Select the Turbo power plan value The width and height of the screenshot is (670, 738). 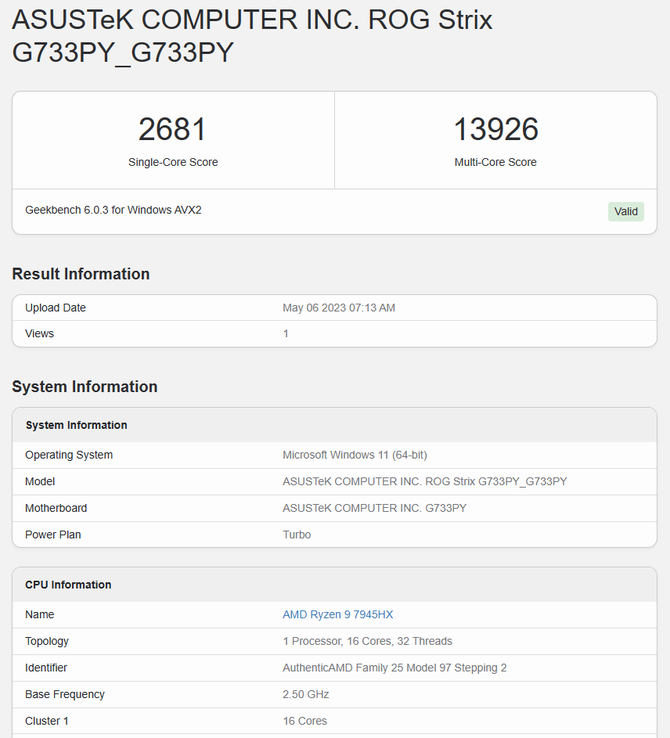pyautogui.click(x=296, y=535)
